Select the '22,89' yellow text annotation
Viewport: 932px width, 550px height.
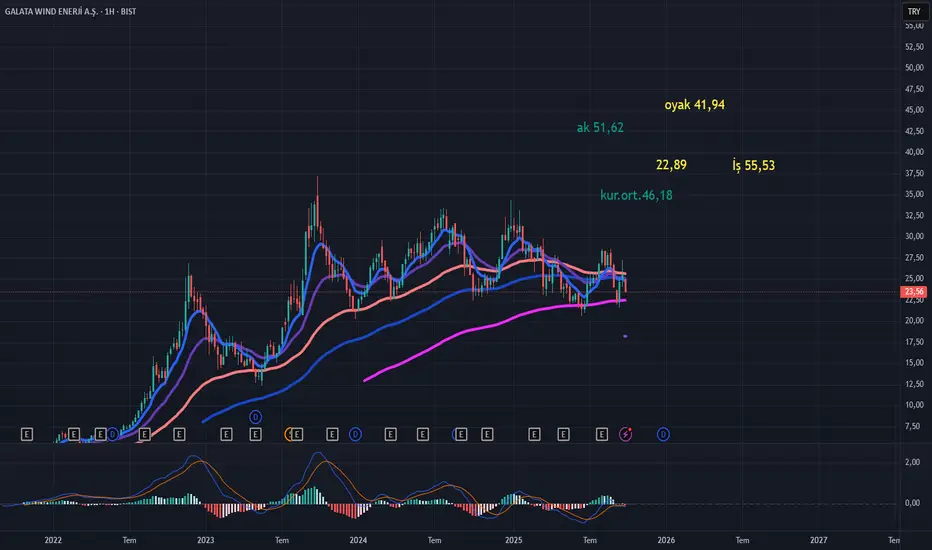(671, 165)
